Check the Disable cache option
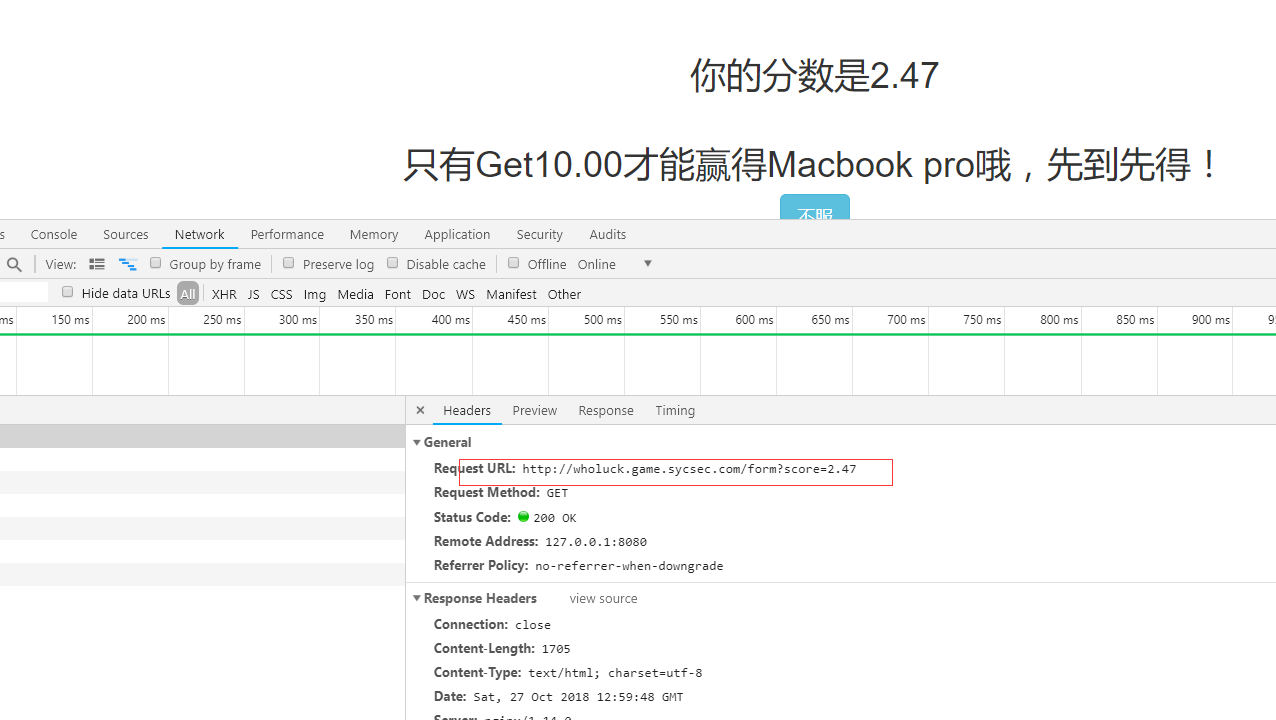 393,263
